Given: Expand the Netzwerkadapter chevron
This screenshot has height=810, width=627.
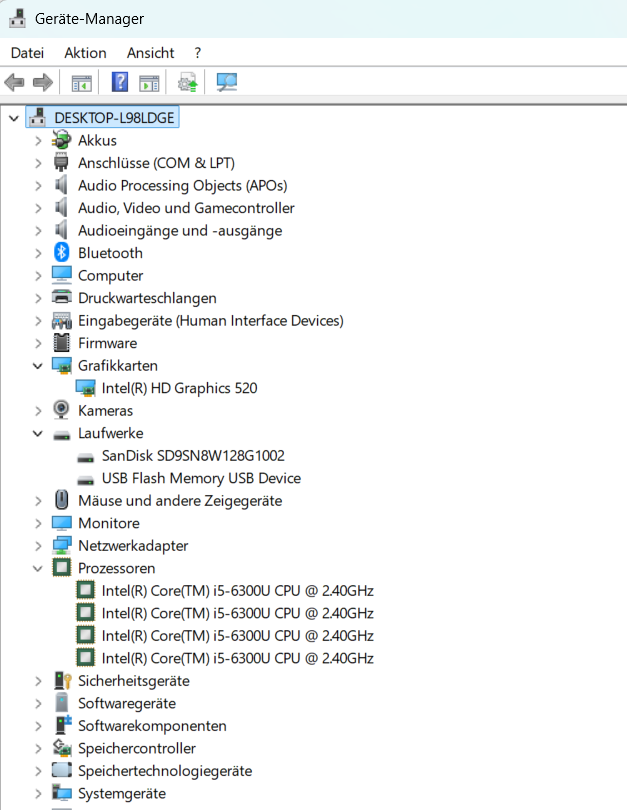Looking at the screenshot, I should tap(38, 546).
